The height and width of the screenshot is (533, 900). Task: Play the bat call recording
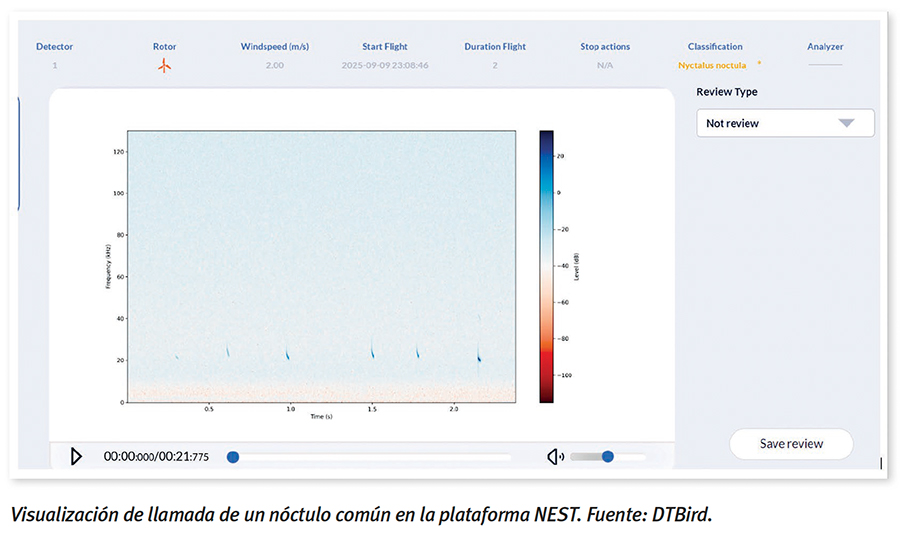76,457
